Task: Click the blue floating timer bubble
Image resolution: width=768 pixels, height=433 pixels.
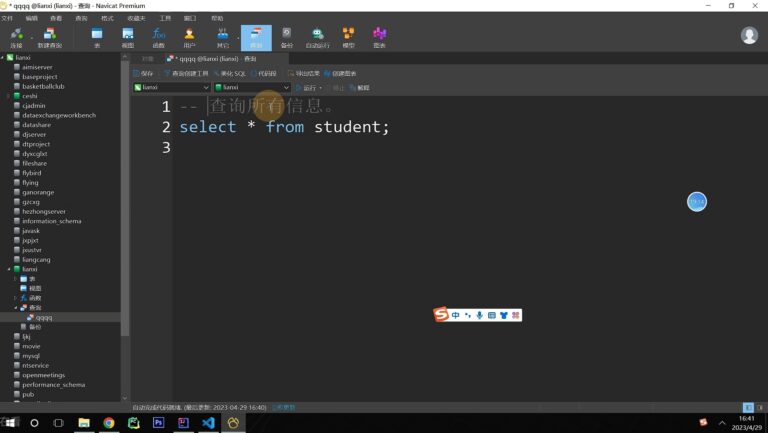Action: tap(696, 202)
